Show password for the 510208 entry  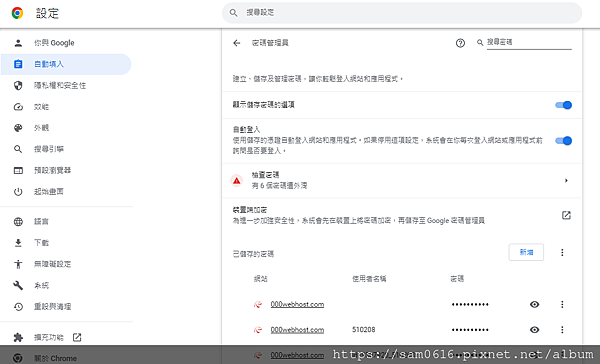(x=535, y=330)
